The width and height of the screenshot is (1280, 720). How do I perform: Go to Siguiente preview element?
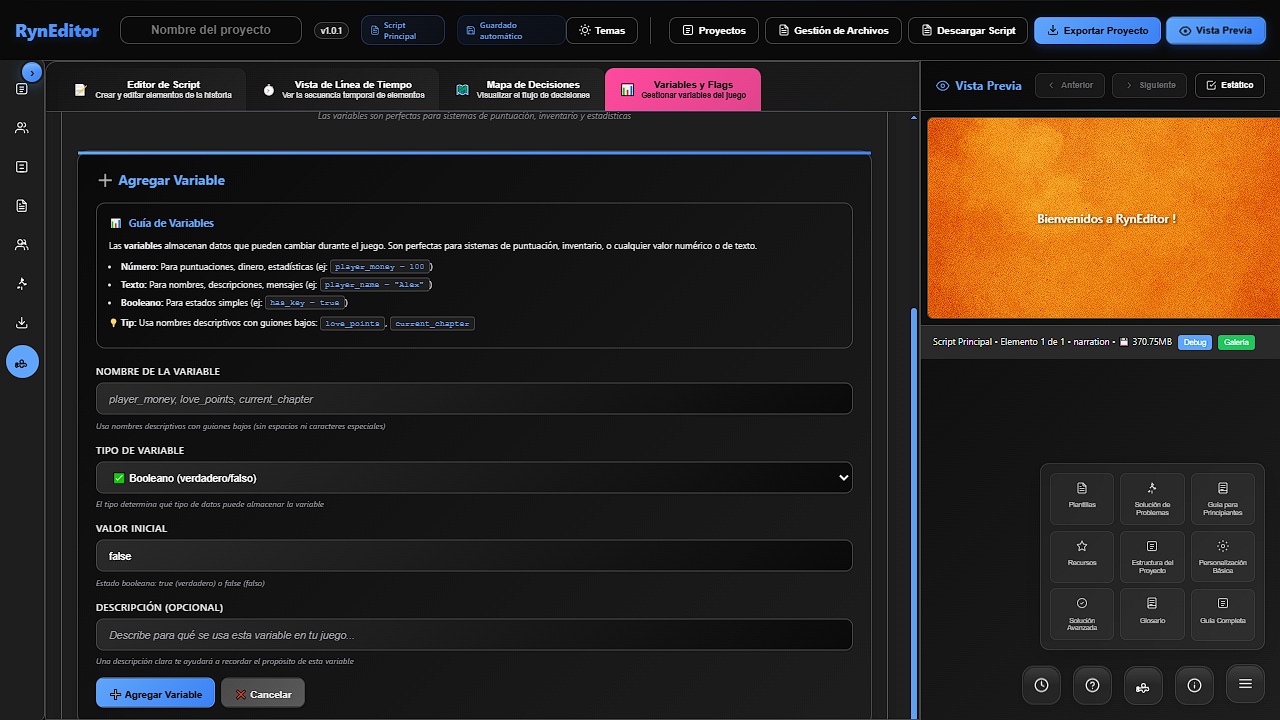click(x=1150, y=85)
